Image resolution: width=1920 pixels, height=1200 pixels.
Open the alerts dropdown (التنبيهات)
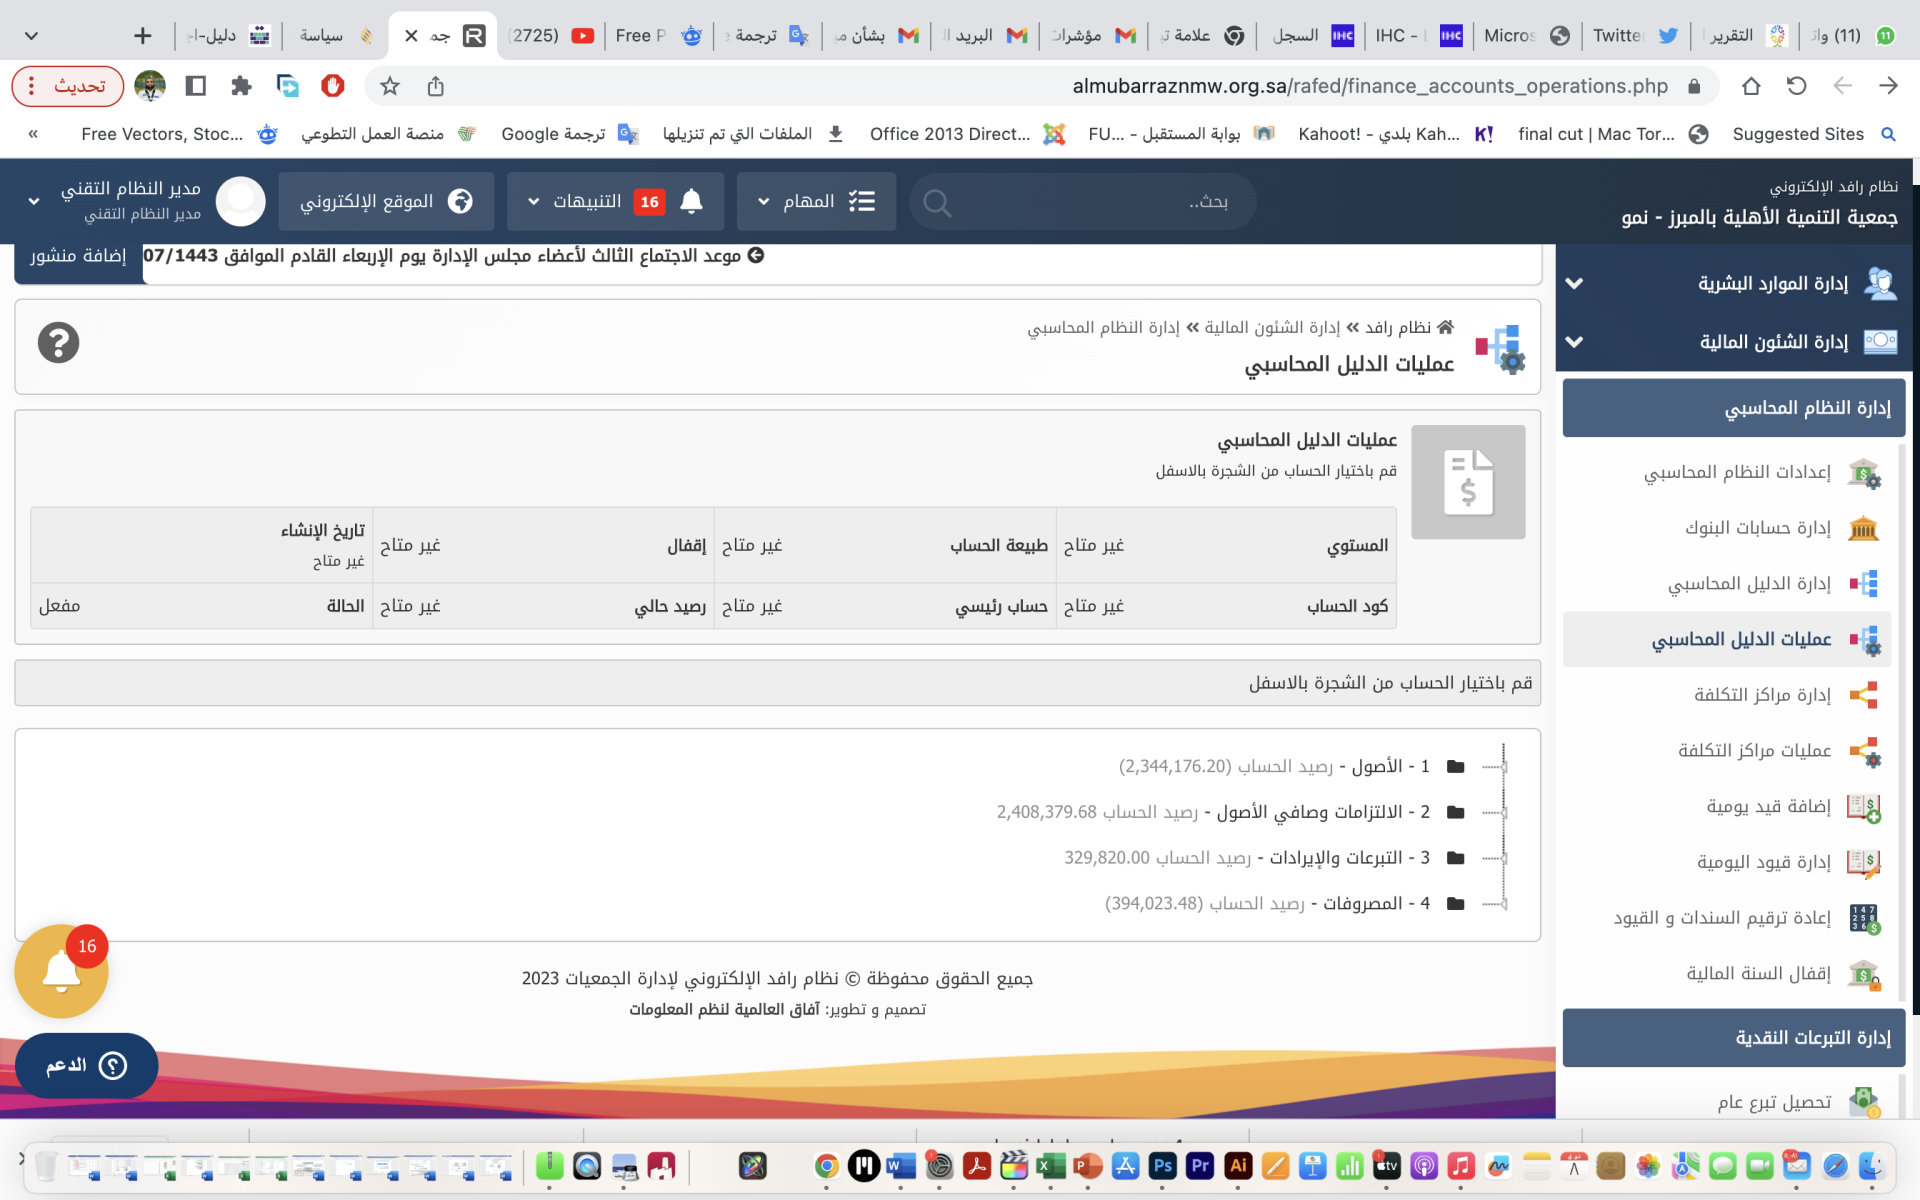(x=616, y=202)
